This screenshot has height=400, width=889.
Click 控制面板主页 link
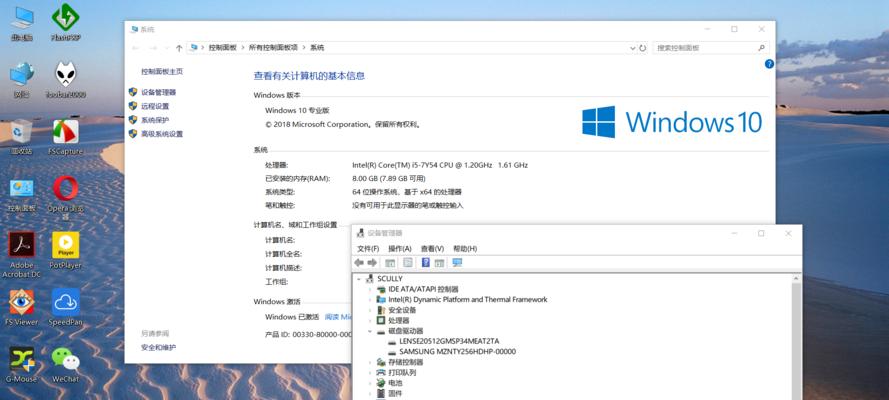162,72
